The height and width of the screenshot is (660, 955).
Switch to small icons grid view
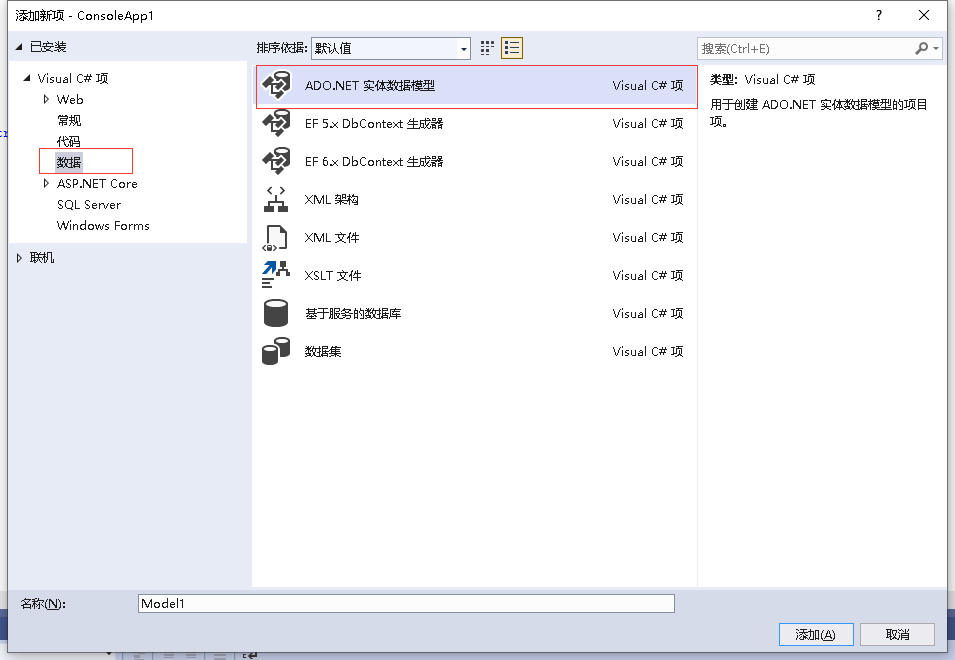(x=487, y=48)
